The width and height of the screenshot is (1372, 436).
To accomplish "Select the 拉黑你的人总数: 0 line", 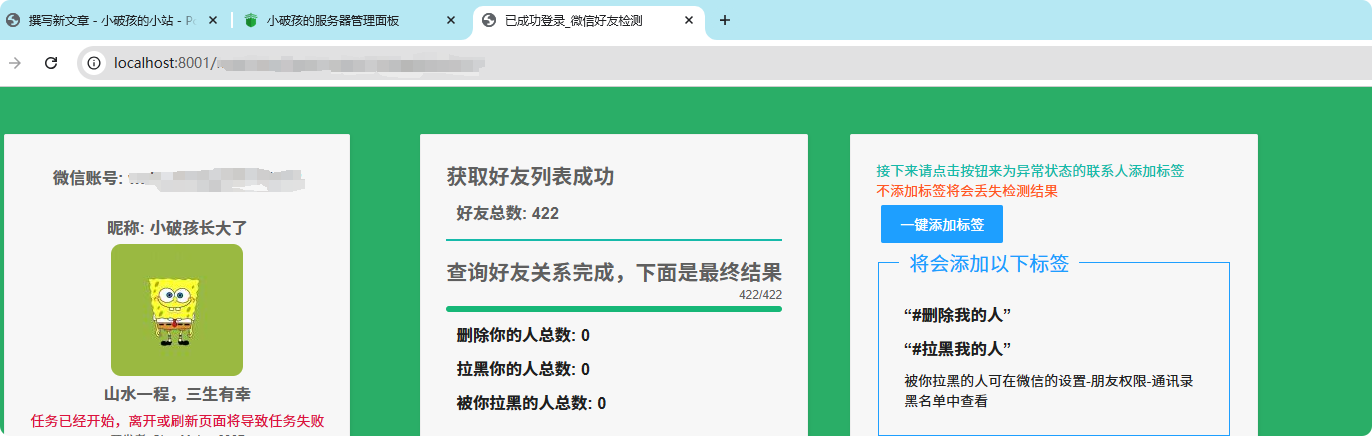I will point(523,369).
